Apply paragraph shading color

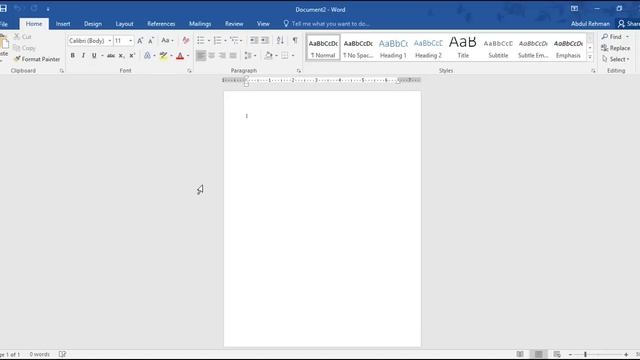pos(268,56)
